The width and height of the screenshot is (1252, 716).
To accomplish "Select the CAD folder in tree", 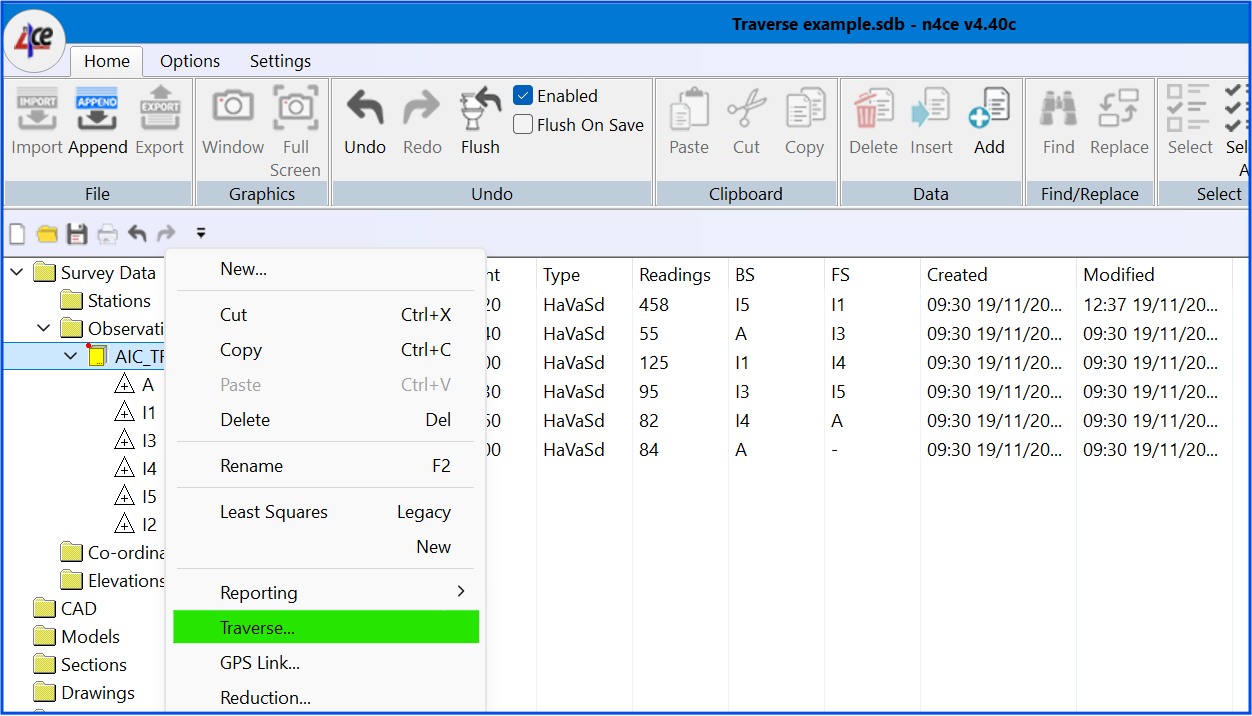I will pos(65,608).
